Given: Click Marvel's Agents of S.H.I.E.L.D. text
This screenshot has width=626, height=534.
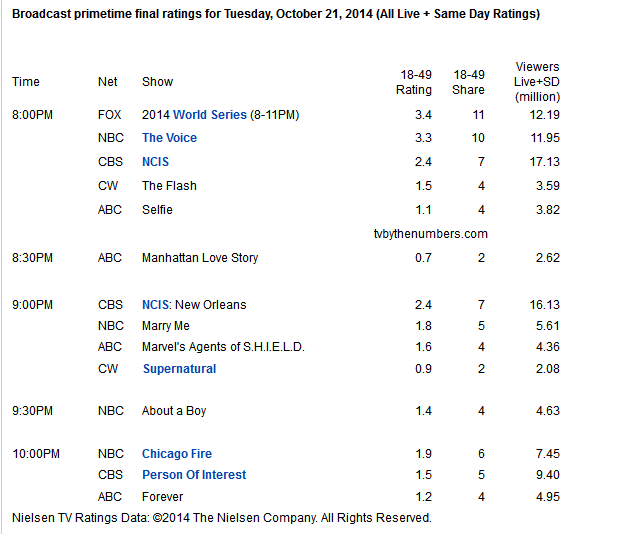Looking at the screenshot, I should [223, 347].
